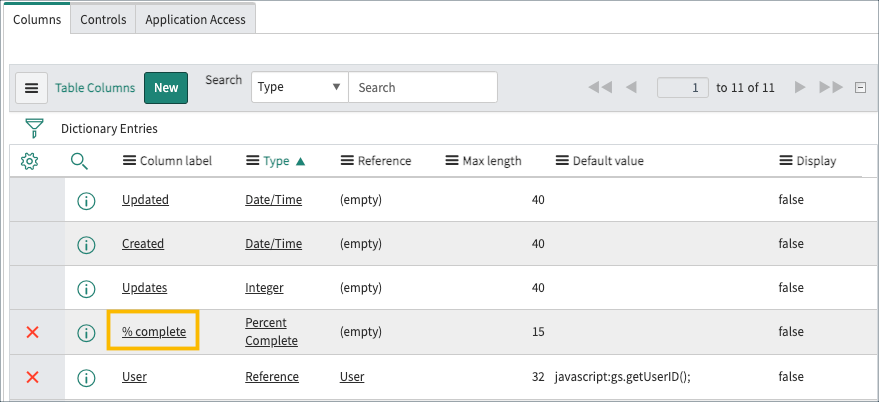Open the list hamburger menu button
This screenshot has width=879, height=402.
click(x=31, y=88)
